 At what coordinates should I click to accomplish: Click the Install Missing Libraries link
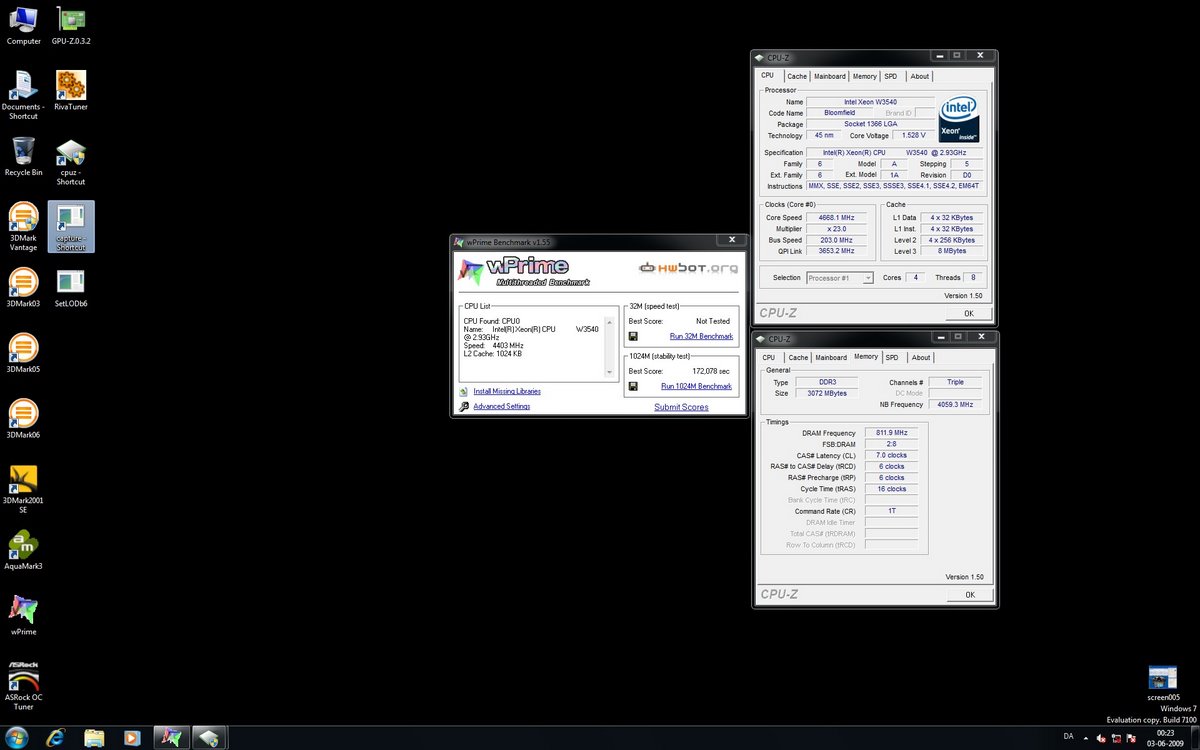click(507, 391)
